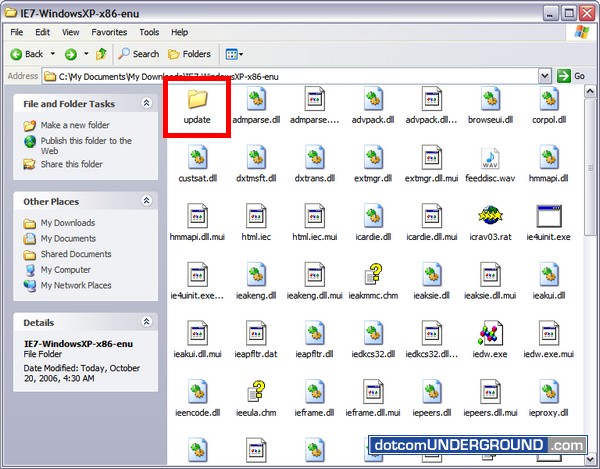Select the hmmapi.dll file icon
Viewport: 600px width, 469px height.
click(549, 157)
